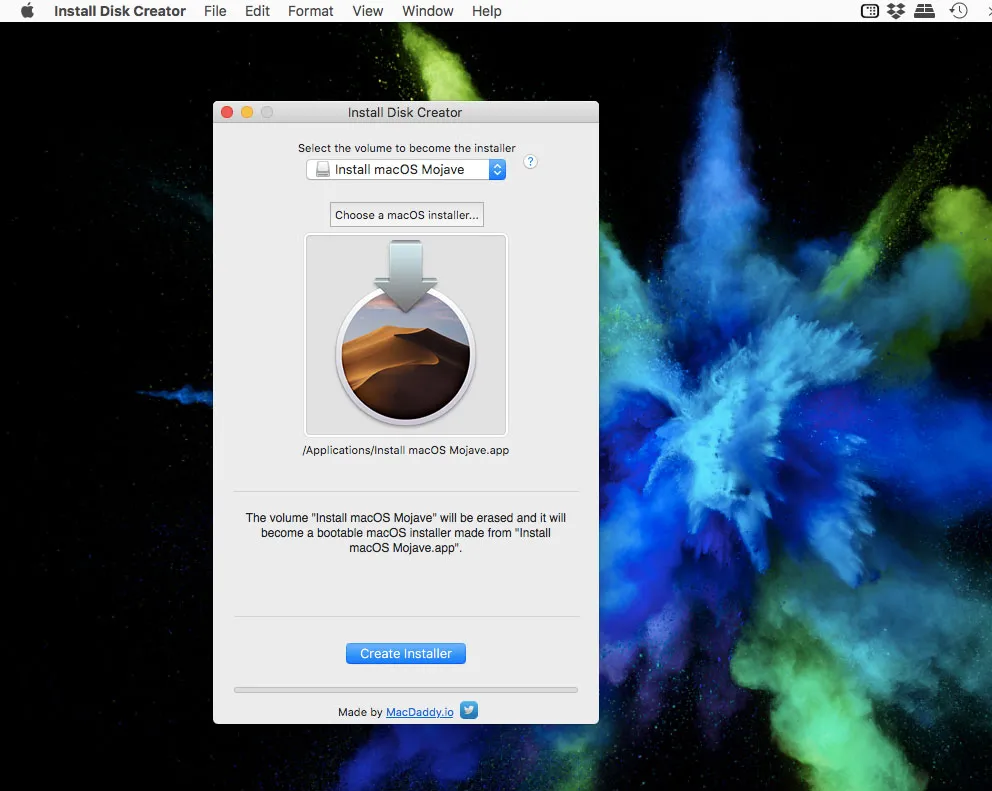Click the help question mark badge
Viewport: 992px width, 791px height.
(x=530, y=161)
